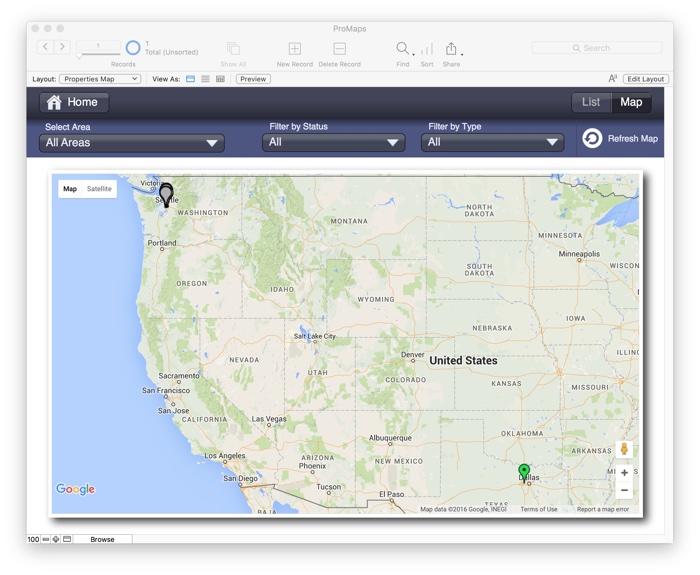Screen dimensions: 700x575
Task: Switch to the Map tab
Action: click(631, 102)
